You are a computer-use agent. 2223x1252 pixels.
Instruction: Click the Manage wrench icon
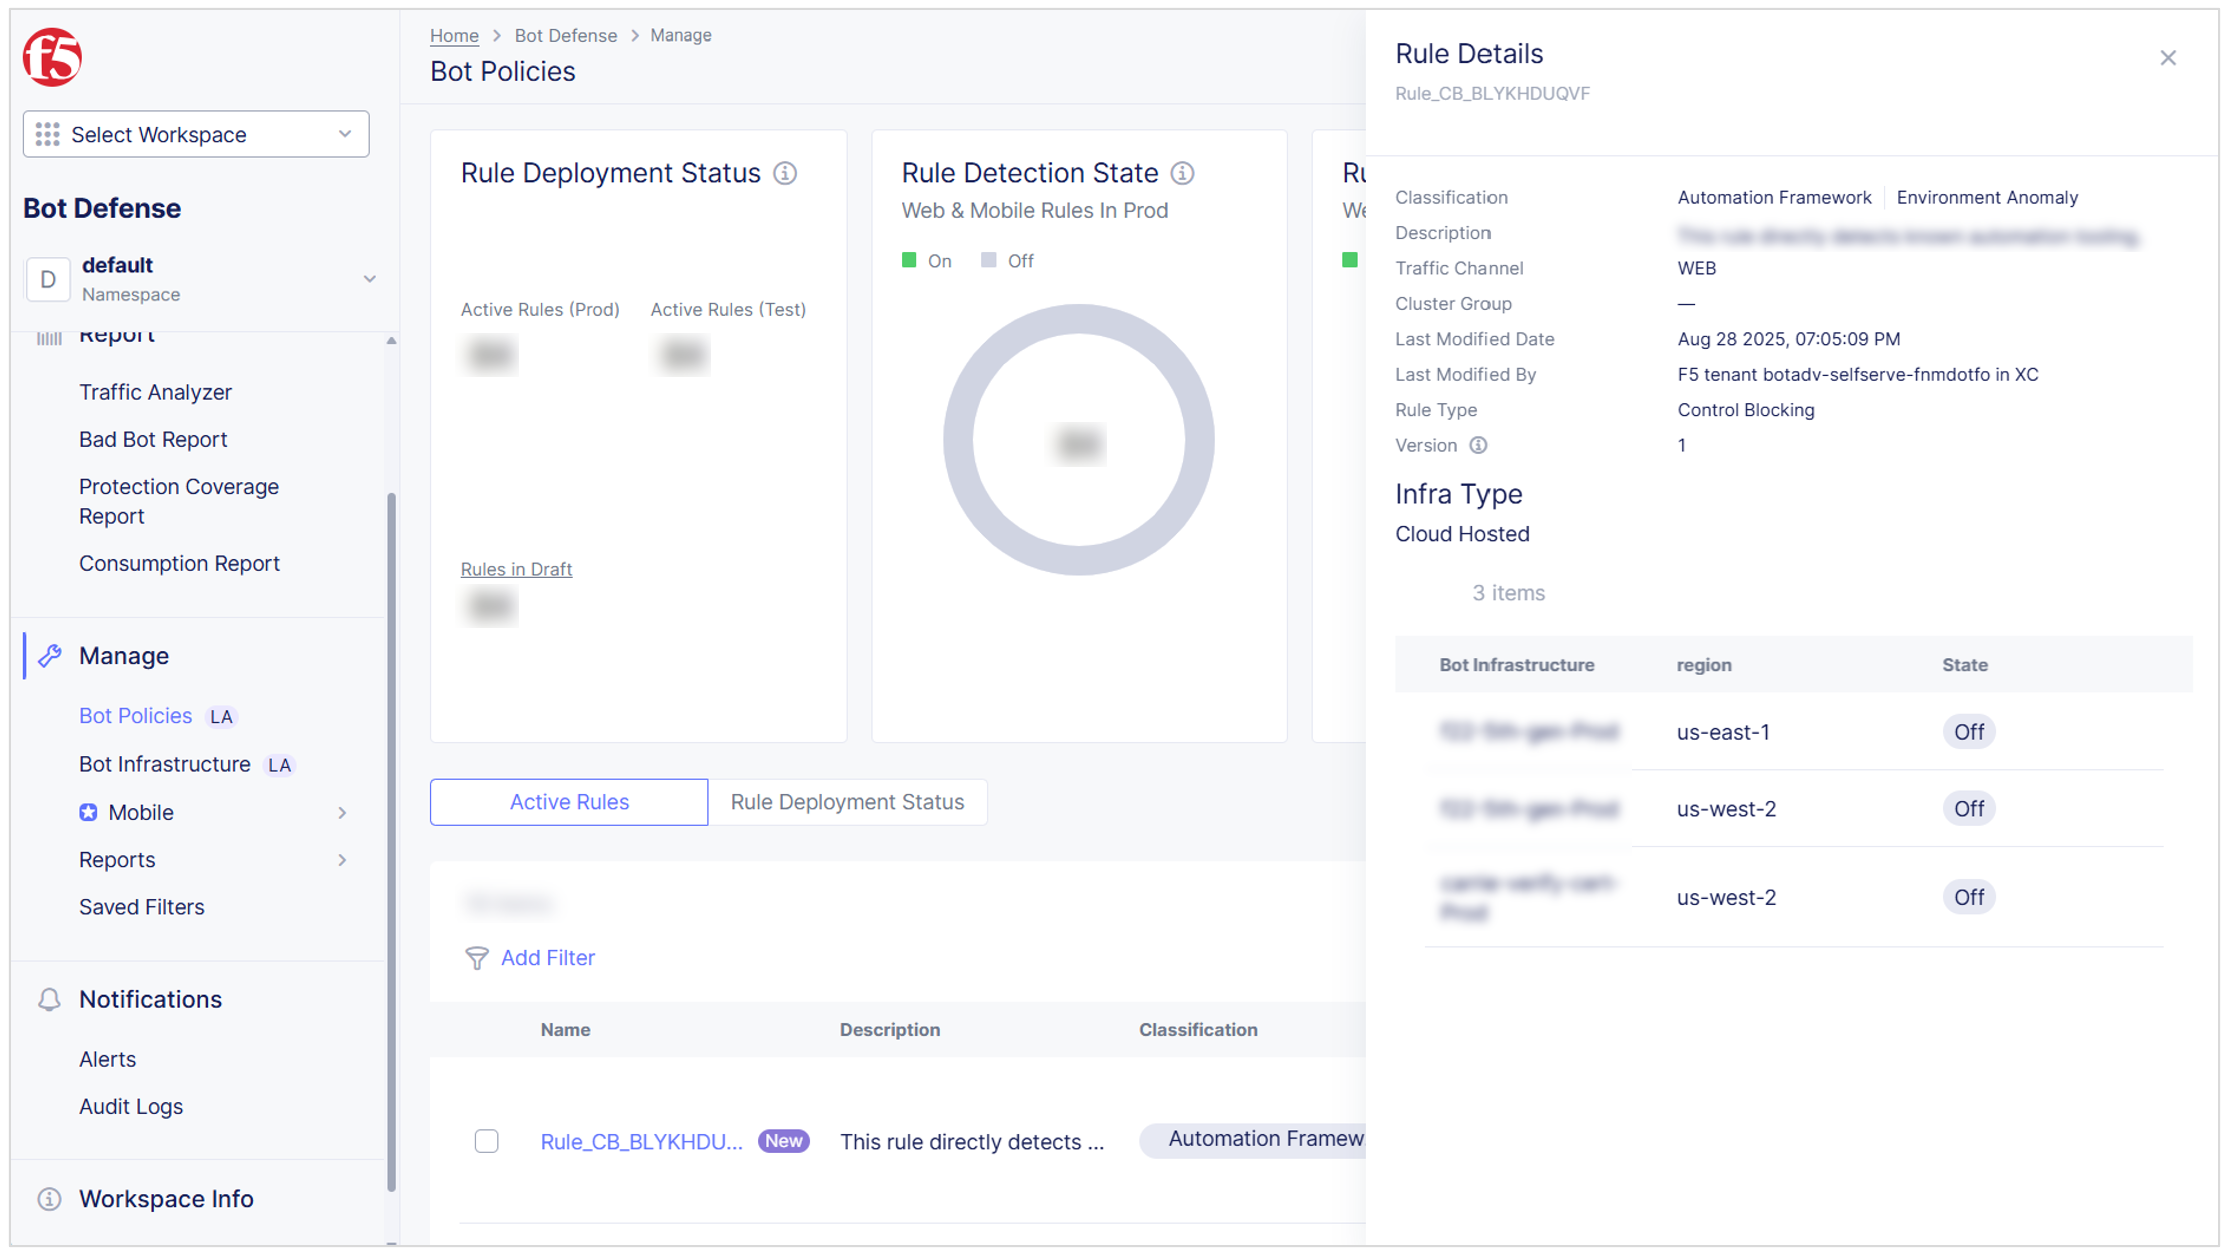[50, 656]
